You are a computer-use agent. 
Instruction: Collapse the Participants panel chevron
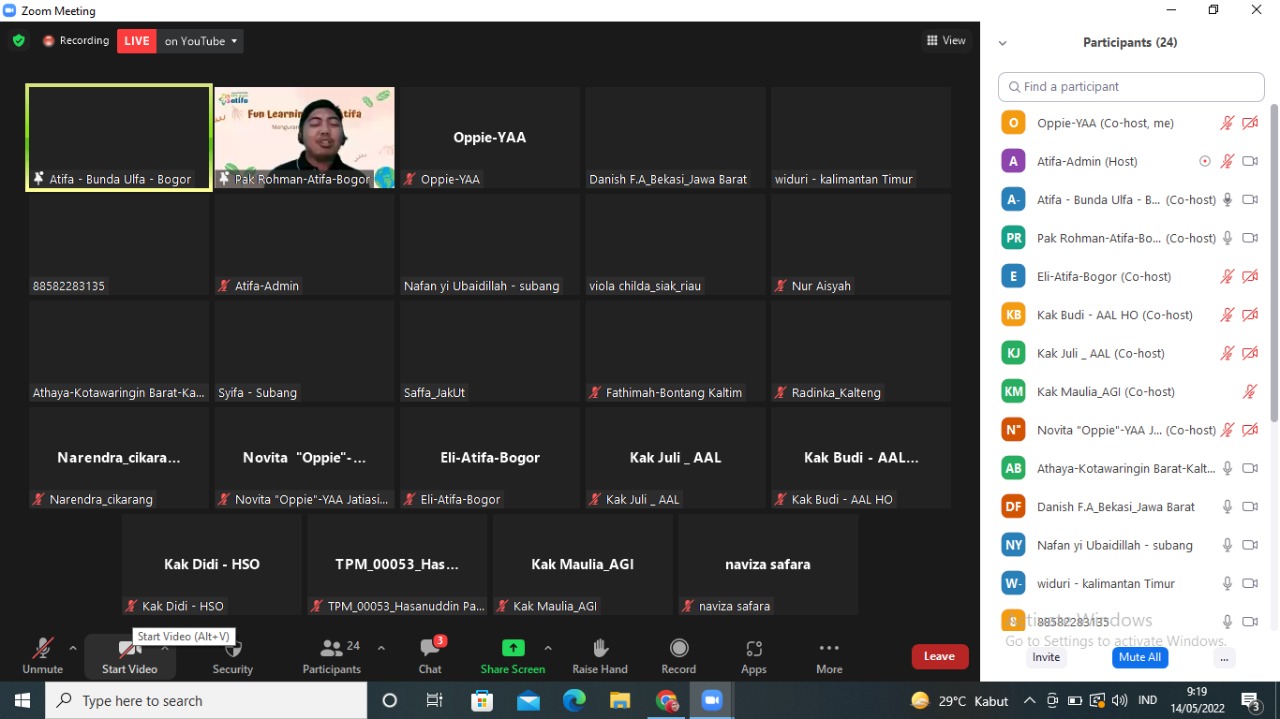point(1003,43)
